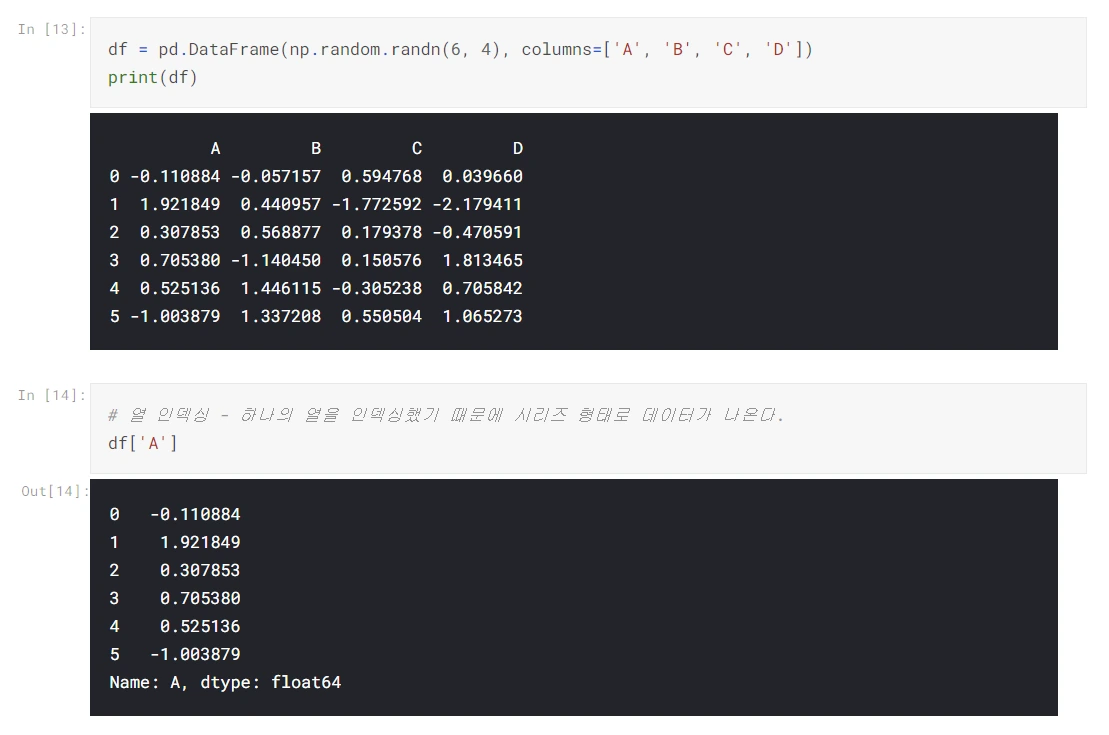This screenshot has width=1109, height=735.
Task: Click value 0.568877 in row 2
Action: 281,232
